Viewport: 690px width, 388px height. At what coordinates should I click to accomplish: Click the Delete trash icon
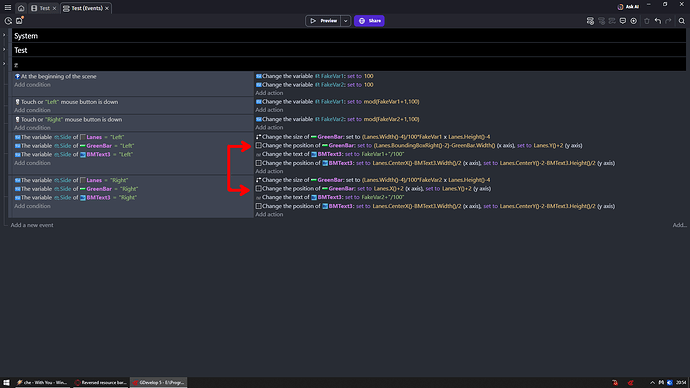click(647, 21)
